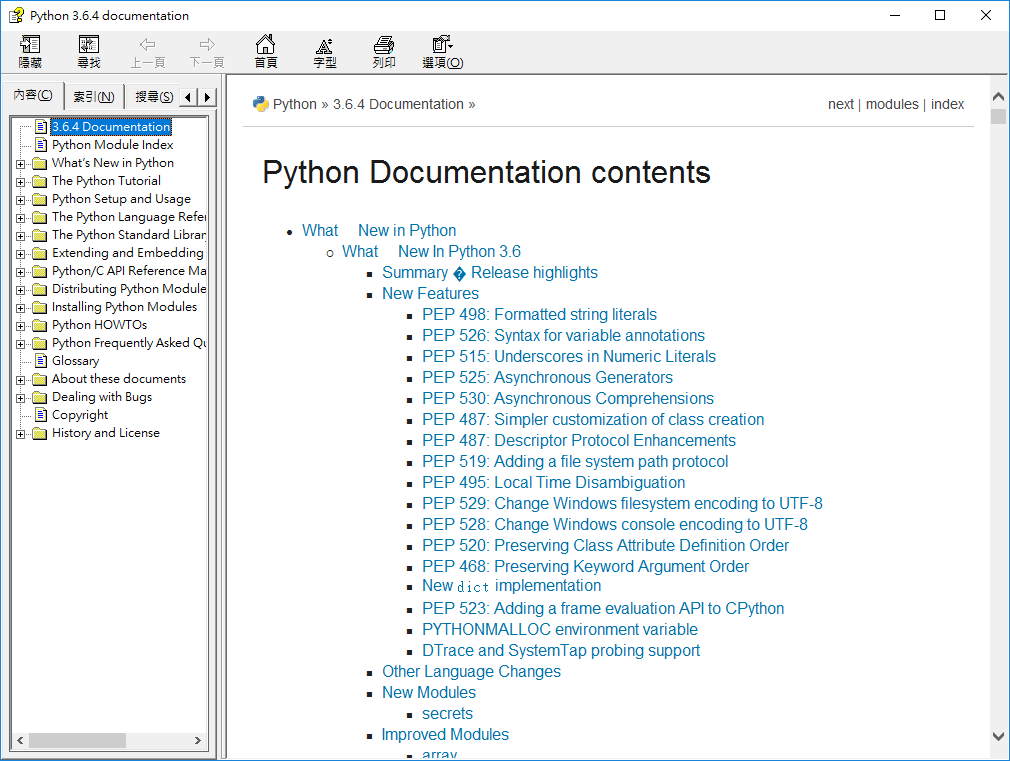The width and height of the screenshot is (1010, 761).
Task: Click tree pane scroll right arrow
Action: click(x=198, y=740)
